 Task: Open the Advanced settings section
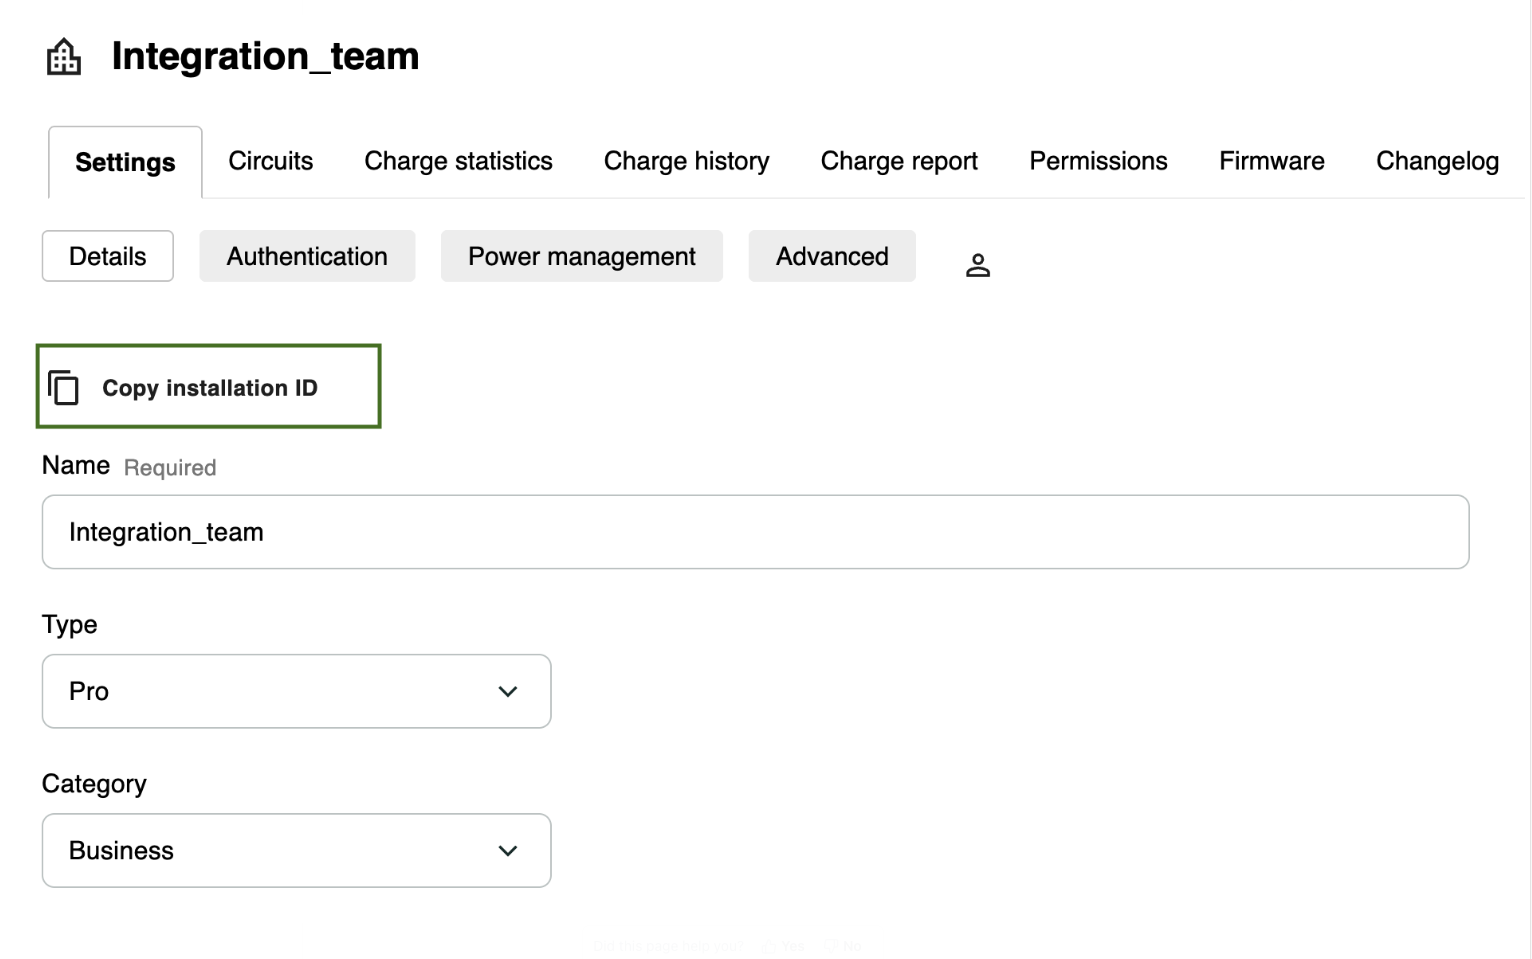(x=831, y=256)
